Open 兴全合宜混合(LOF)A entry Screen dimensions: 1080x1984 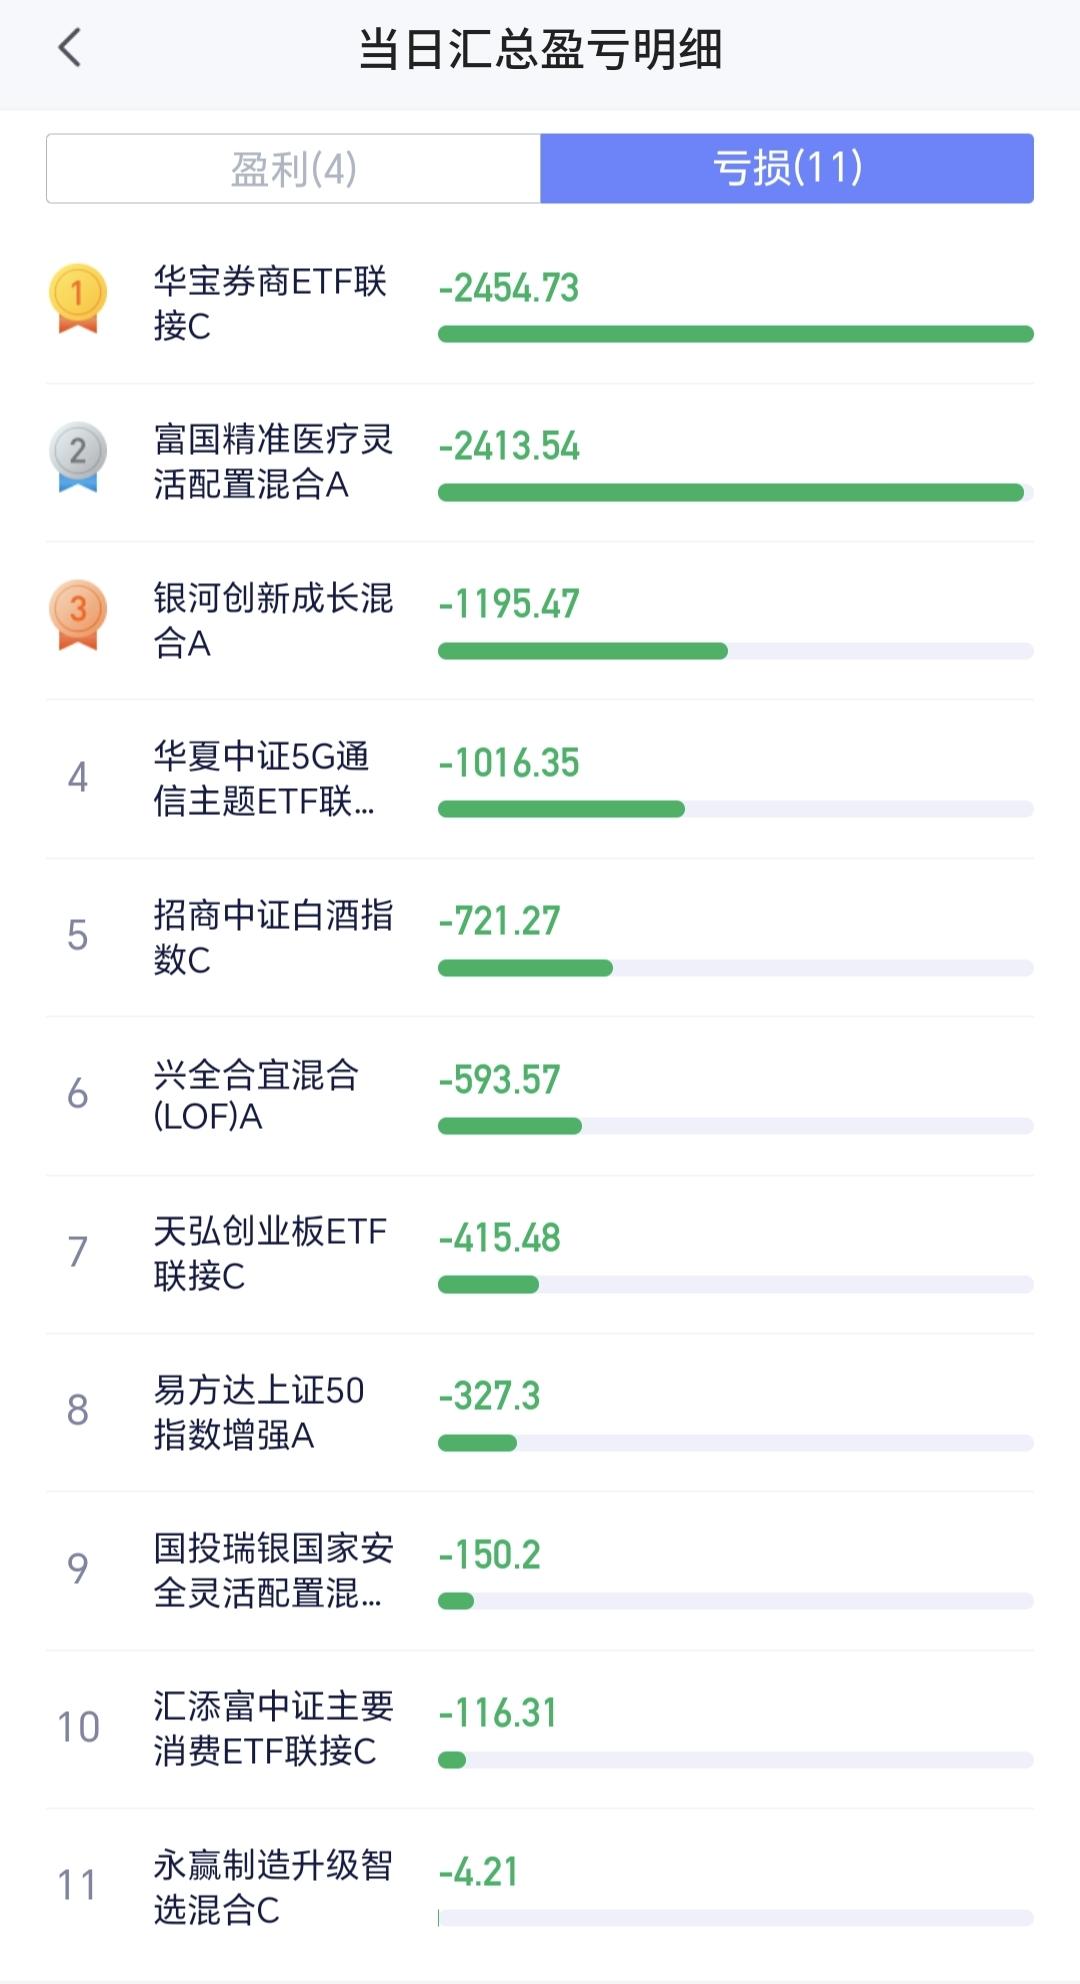click(256, 1095)
